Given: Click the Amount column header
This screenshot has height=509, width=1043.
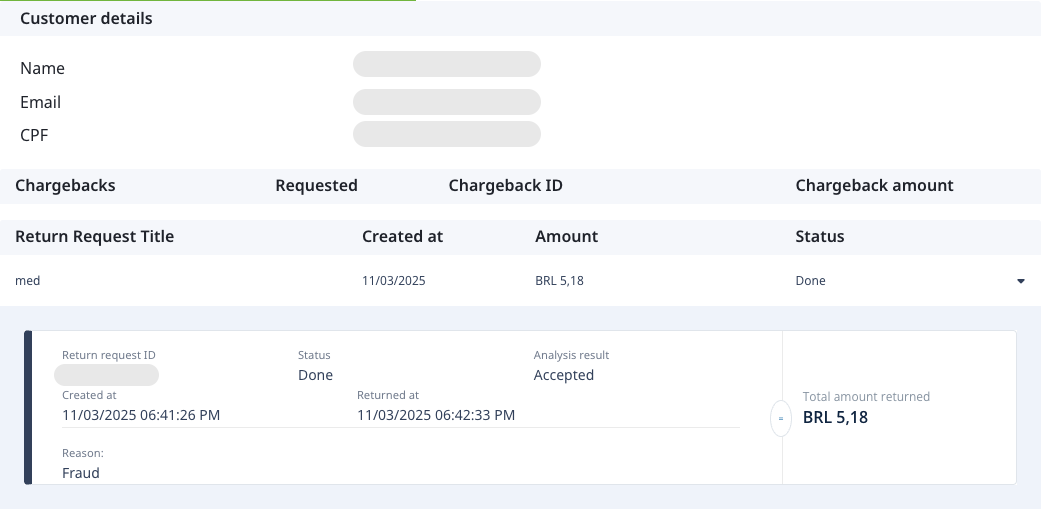Looking at the screenshot, I should pyautogui.click(x=566, y=237).
